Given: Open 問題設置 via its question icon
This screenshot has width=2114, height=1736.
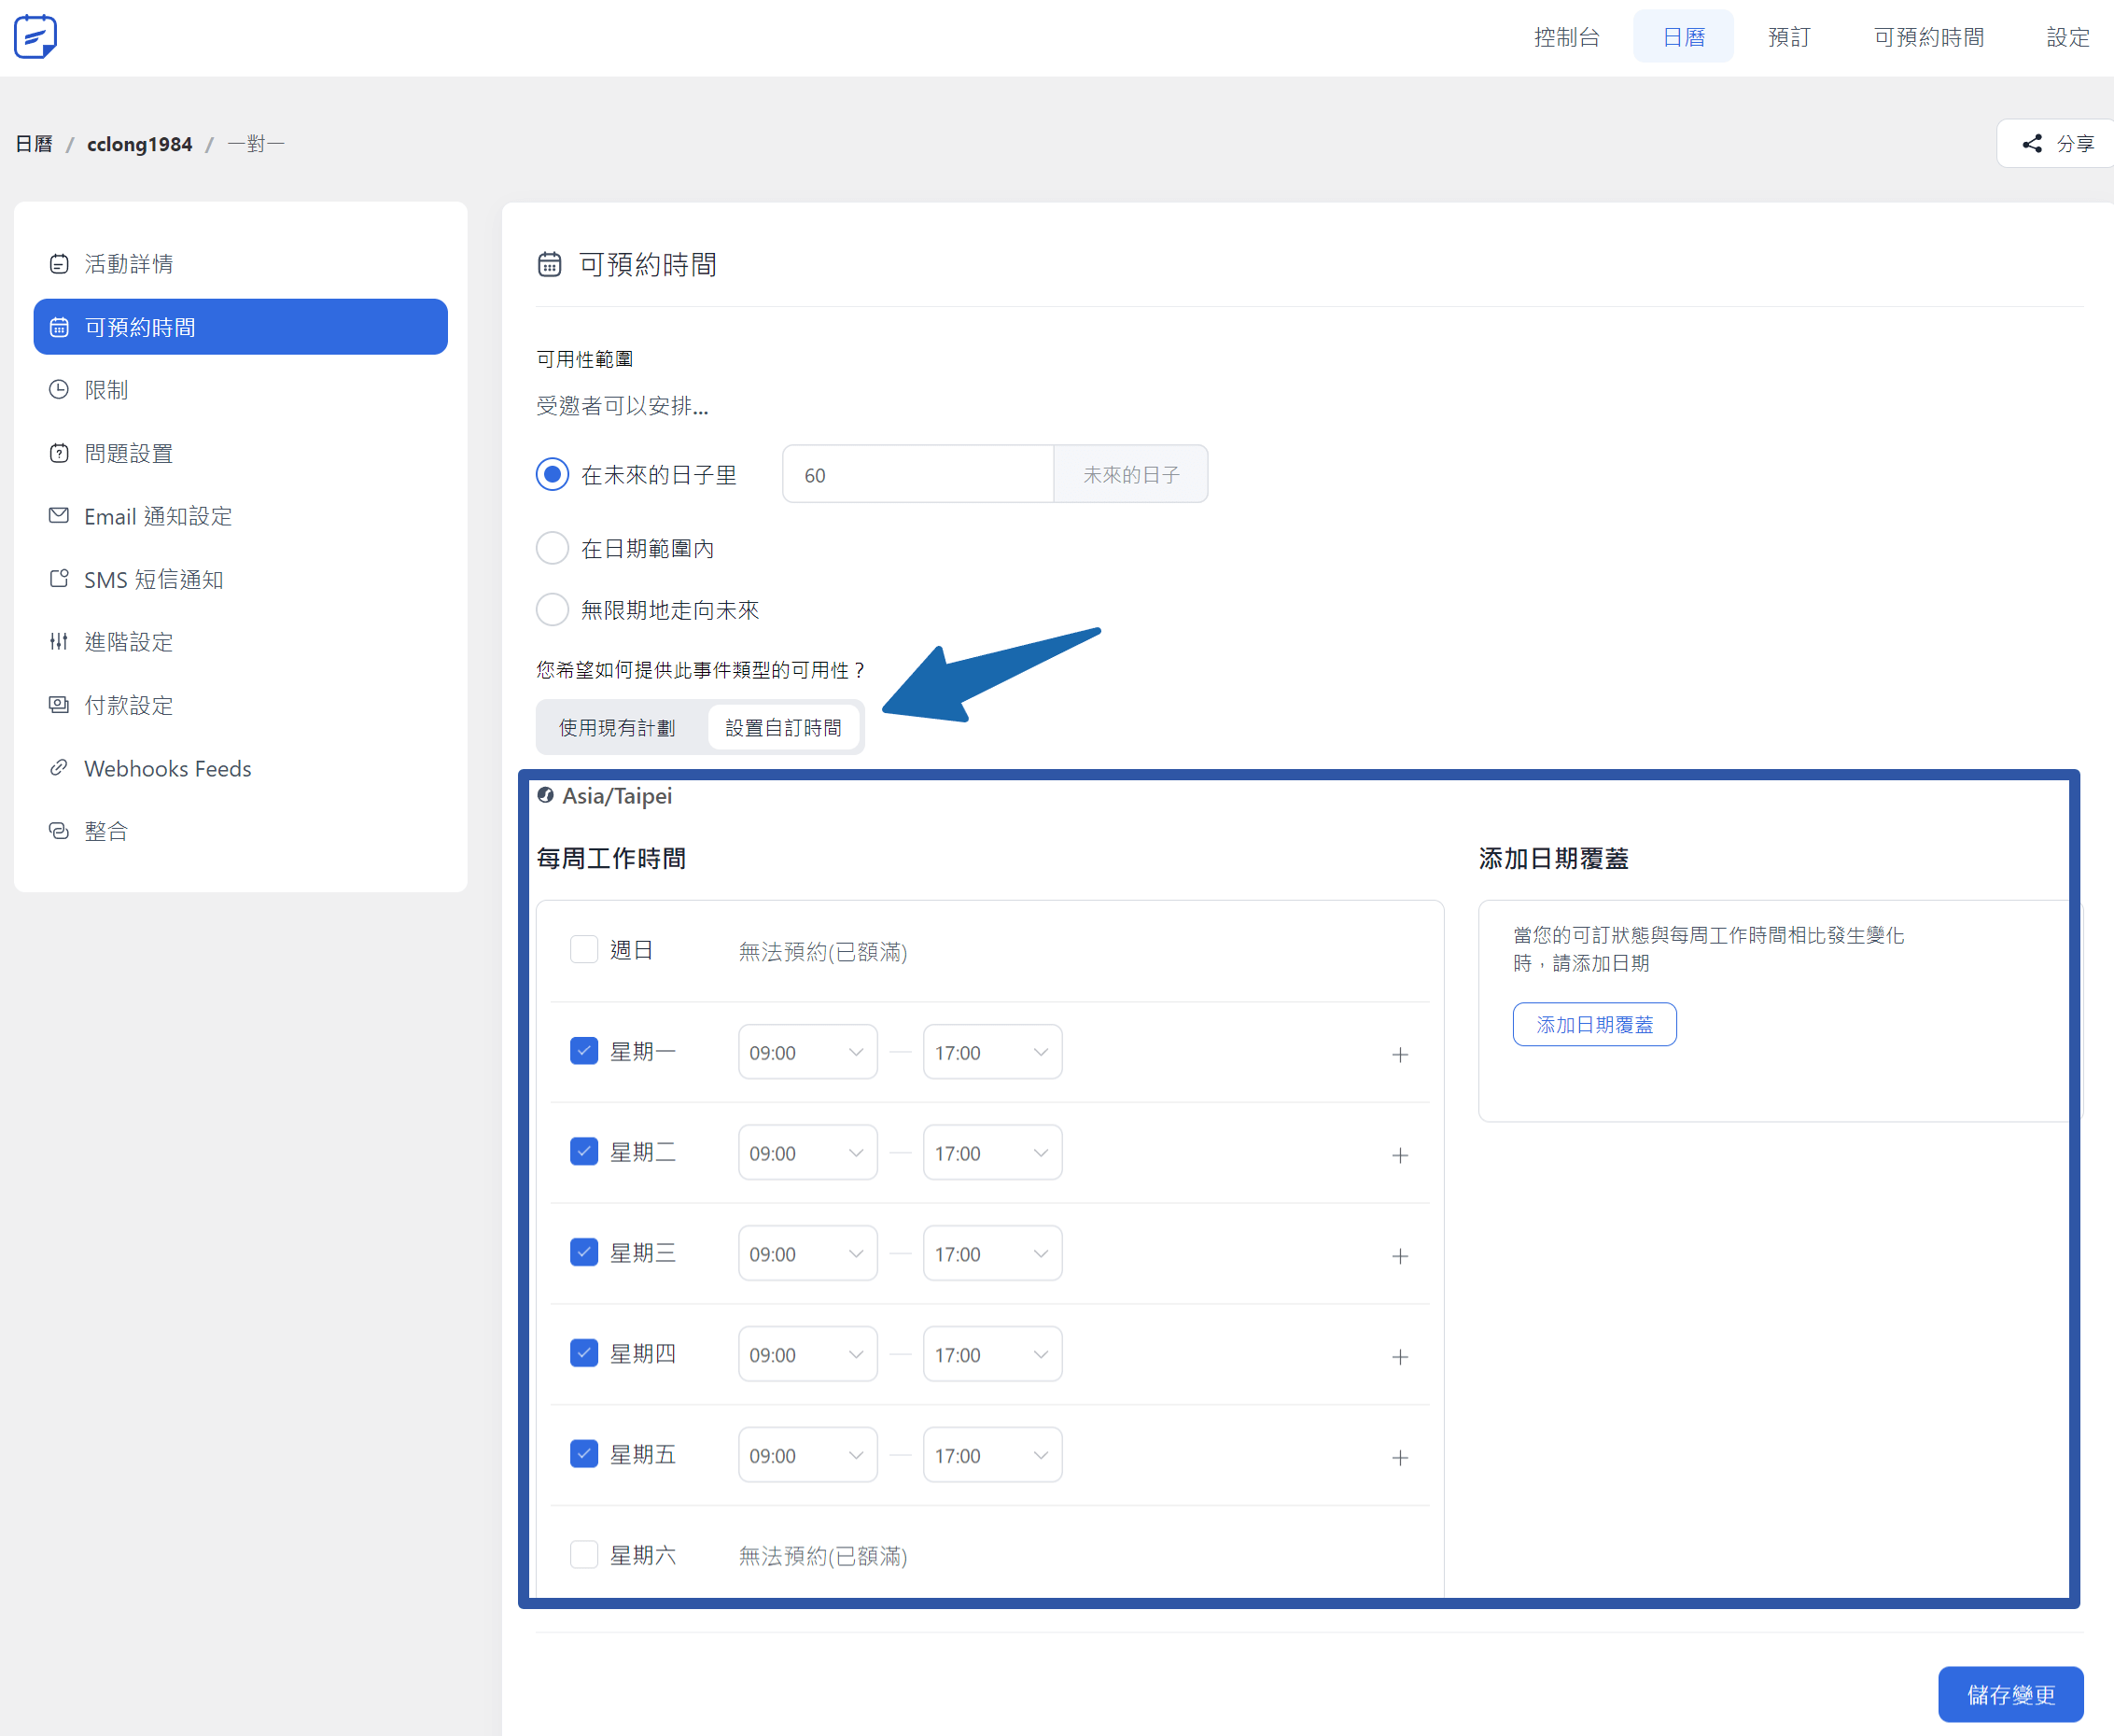Looking at the screenshot, I should tap(59, 453).
